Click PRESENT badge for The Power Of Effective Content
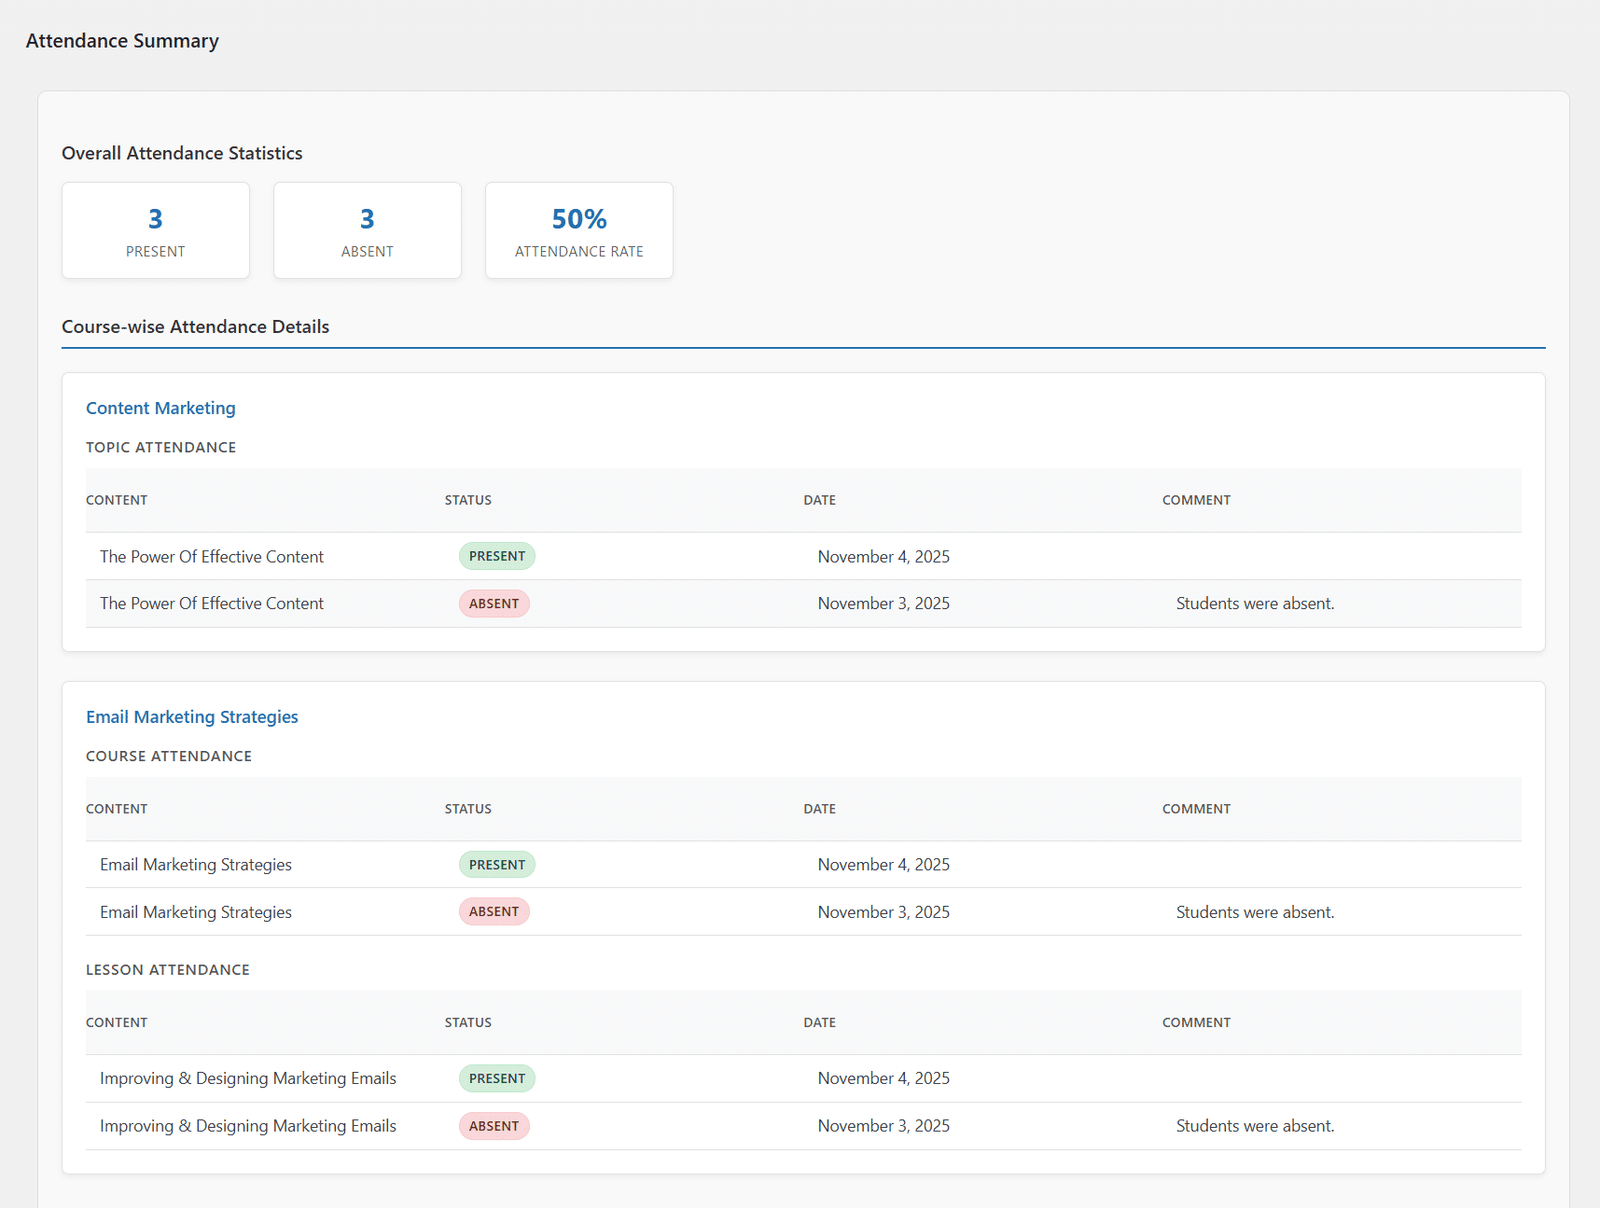This screenshot has height=1208, width=1600. (497, 556)
